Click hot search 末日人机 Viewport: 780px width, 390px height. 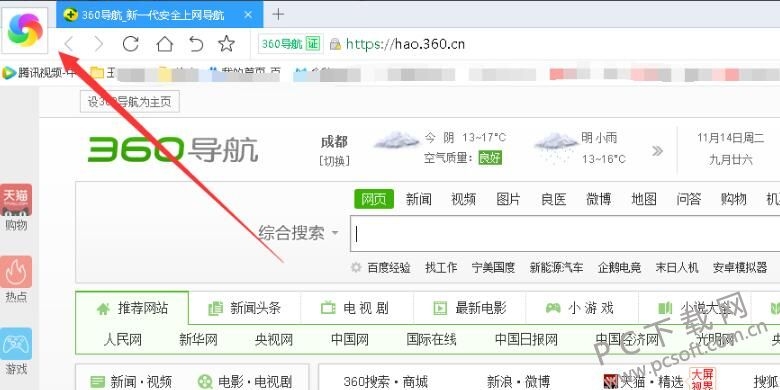coord(677,268)
